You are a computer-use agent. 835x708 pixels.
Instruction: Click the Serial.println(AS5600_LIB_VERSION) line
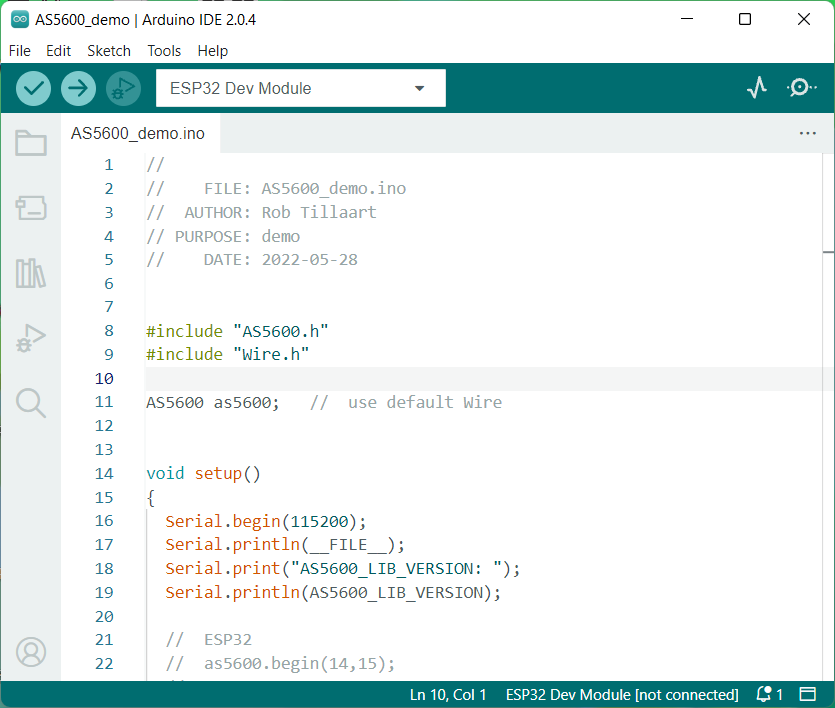pyautogui.click(x=333, y=592)
